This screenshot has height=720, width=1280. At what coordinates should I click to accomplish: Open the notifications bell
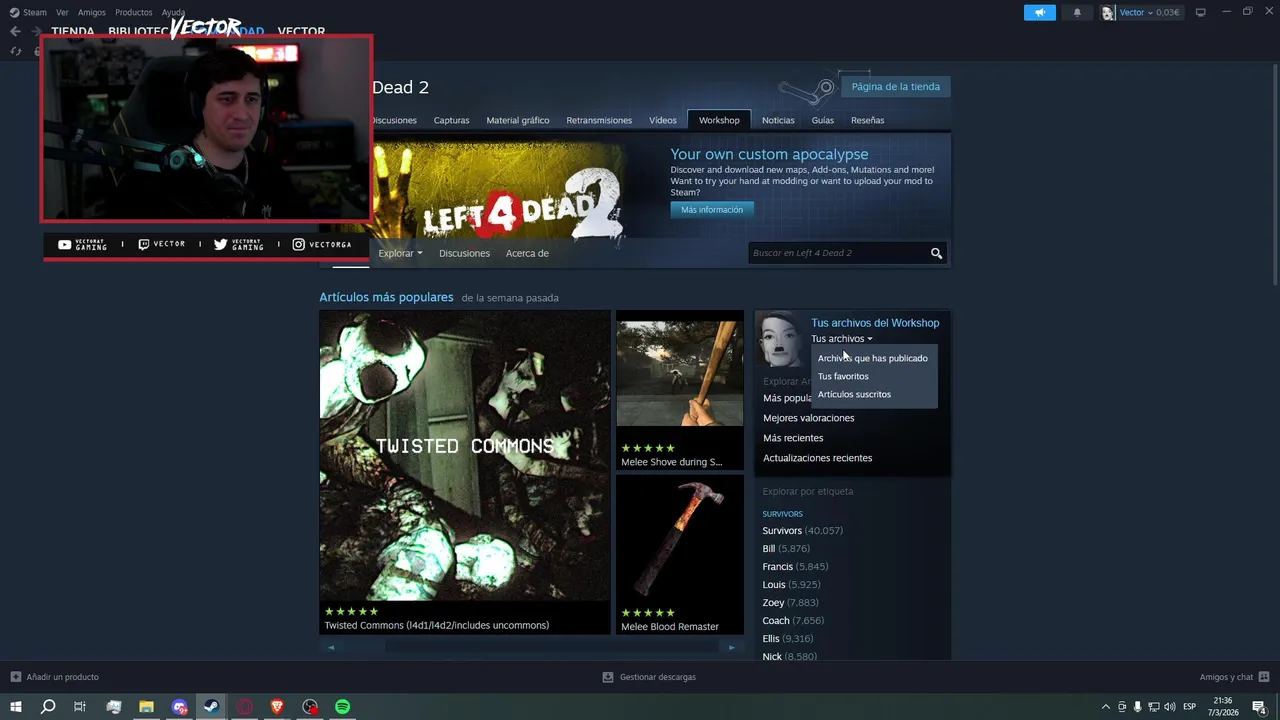tap(1077, 12)
